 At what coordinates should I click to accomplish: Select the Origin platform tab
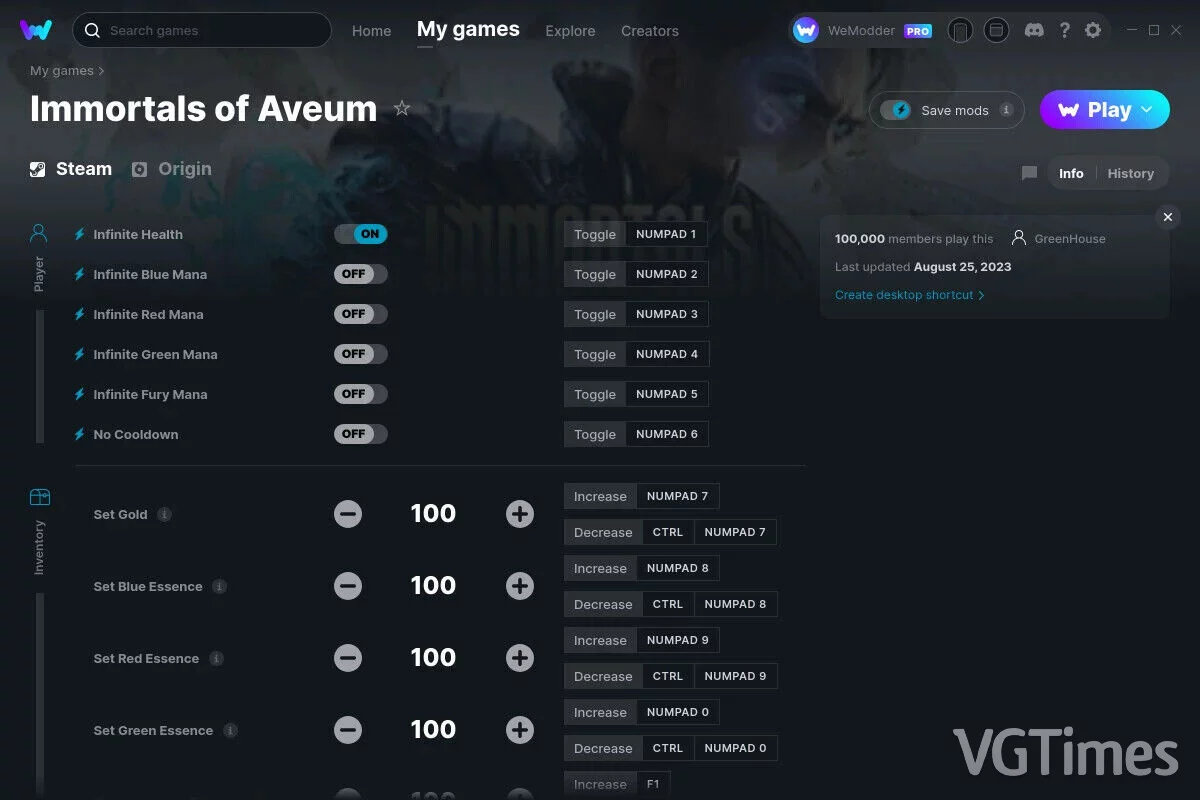tap(172, 169)
